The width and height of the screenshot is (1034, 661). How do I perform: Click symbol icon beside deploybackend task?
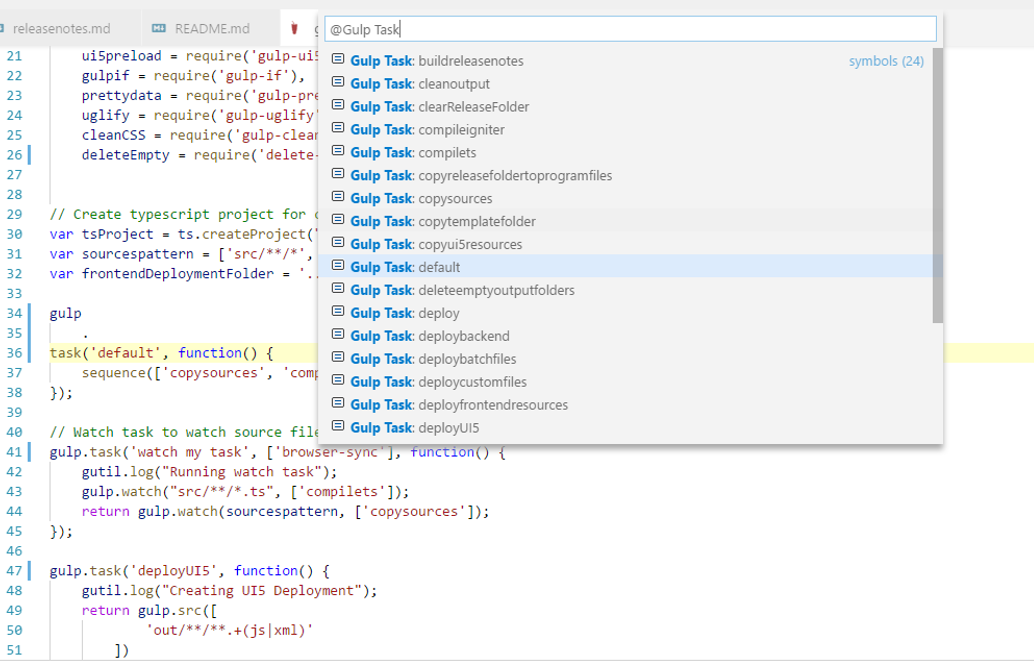(x=338, y=334)
